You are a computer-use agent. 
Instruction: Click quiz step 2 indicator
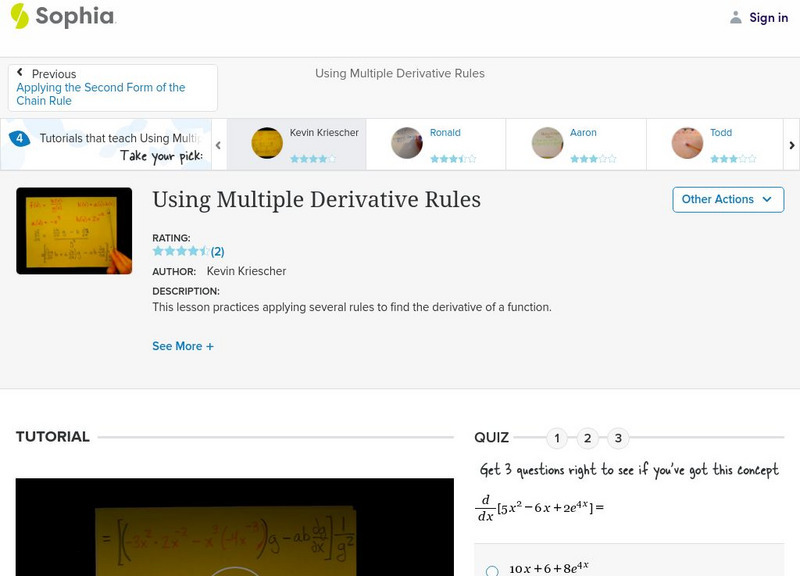pyautogui.click(x=588, y=437)
